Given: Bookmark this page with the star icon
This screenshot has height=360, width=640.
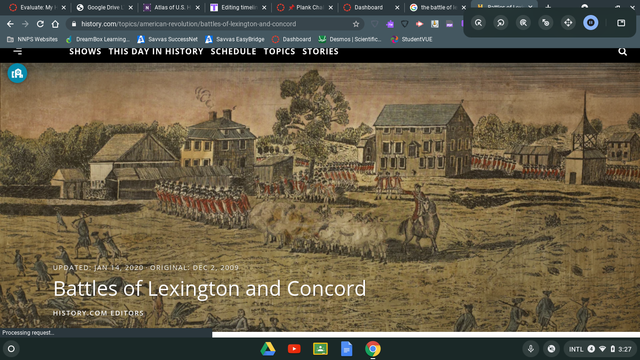Looking at the screenshot, I should [356, 24].
